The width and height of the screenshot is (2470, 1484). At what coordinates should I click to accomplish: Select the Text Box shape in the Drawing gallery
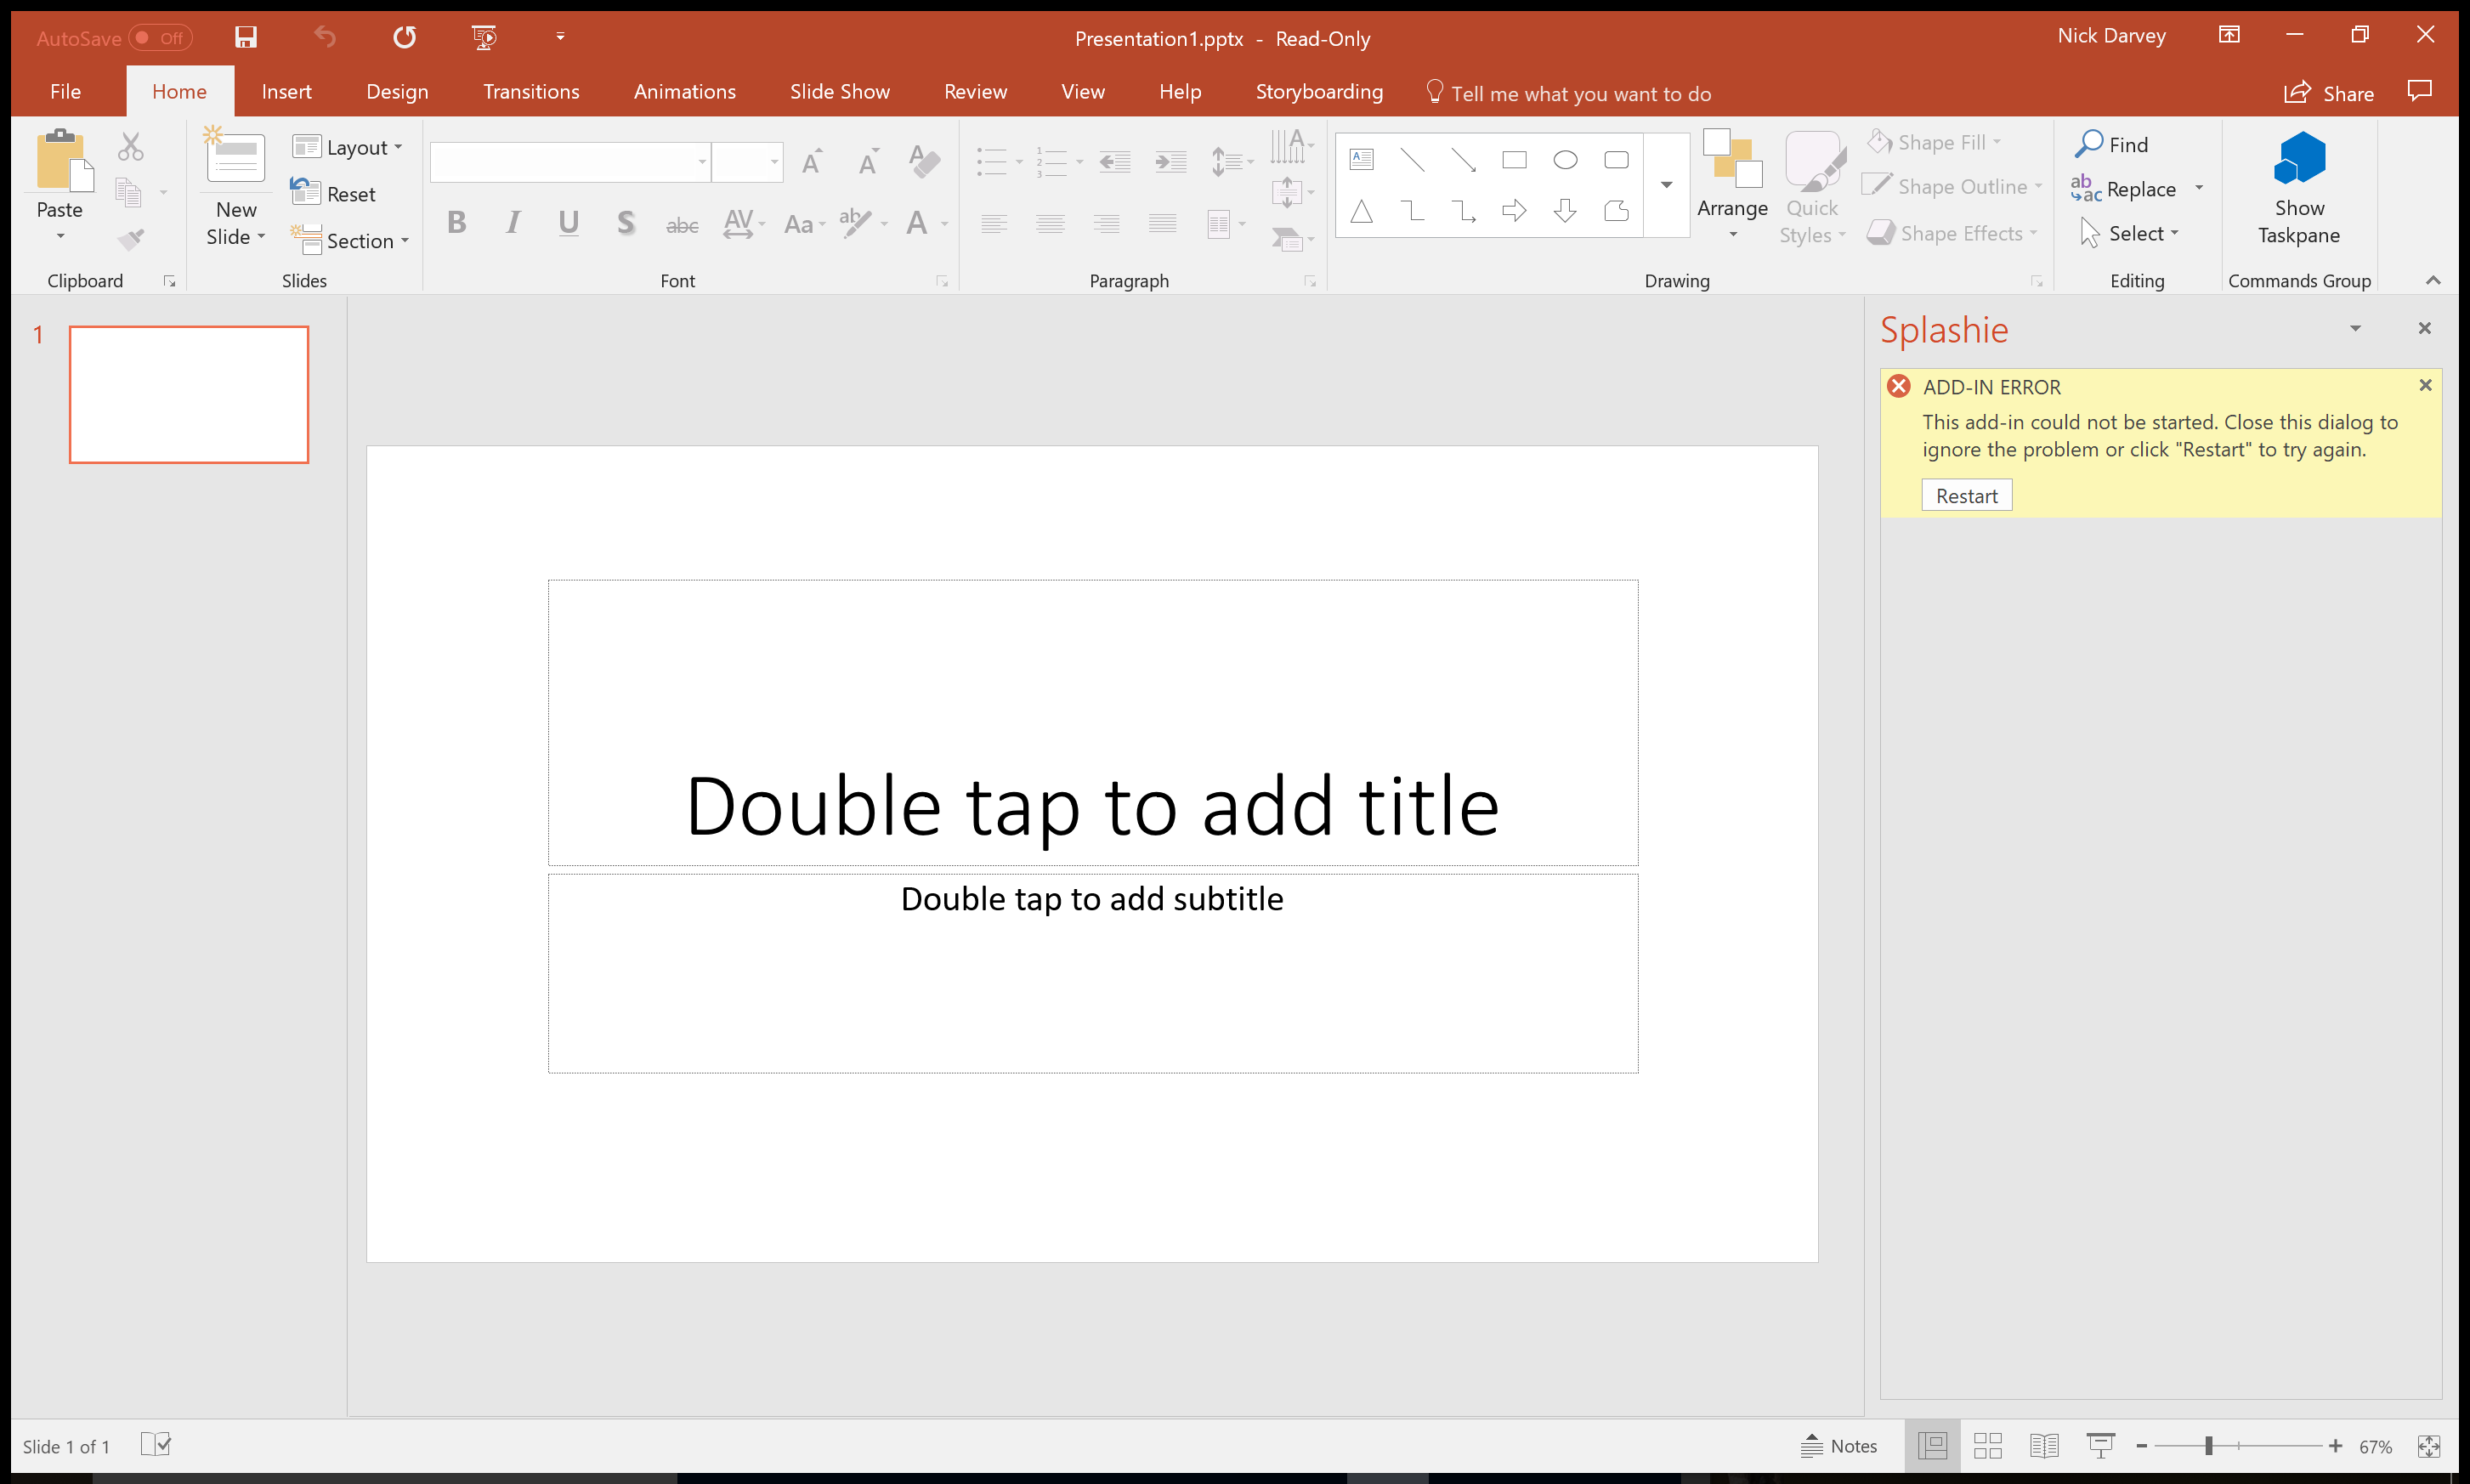[1360, 159]
